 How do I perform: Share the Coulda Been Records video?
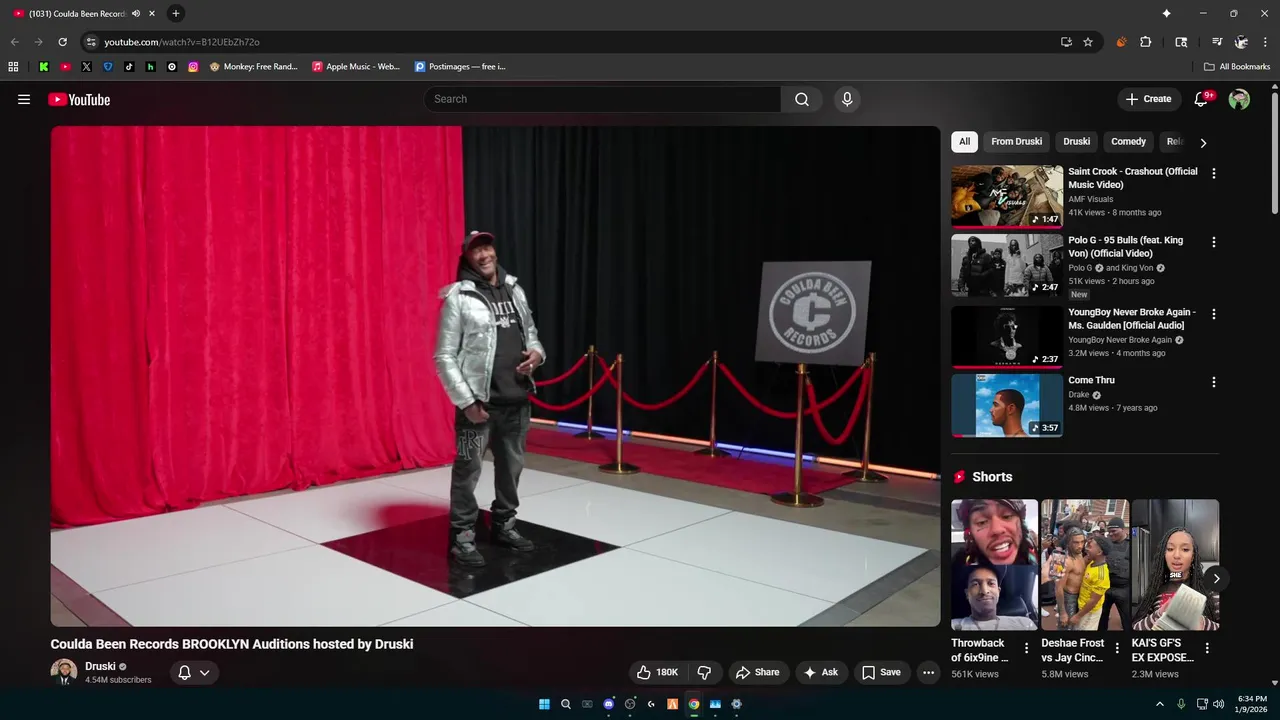[757, 672]
